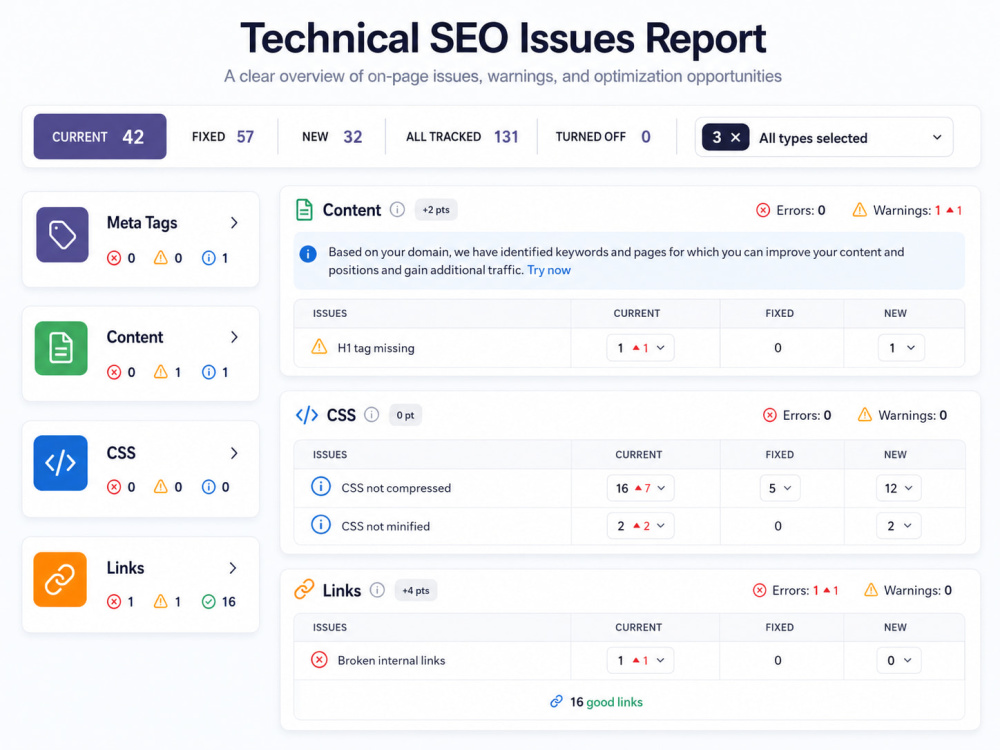Click the orange Links chain icon in sidebar
This screenshot has width=1000, height=750.
coord(60,579)
